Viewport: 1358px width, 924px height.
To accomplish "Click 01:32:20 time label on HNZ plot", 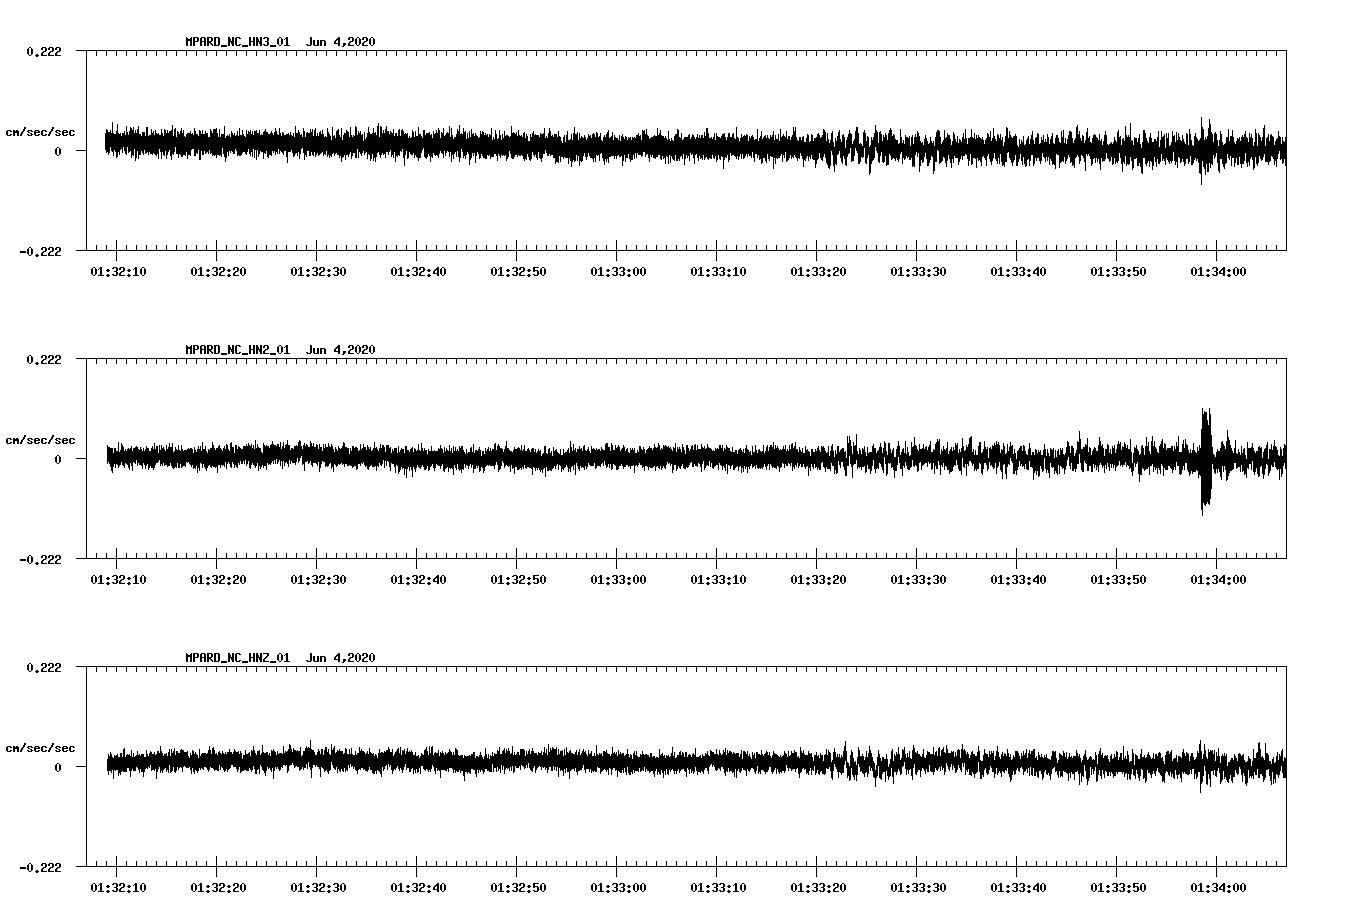I will (217, 887).
